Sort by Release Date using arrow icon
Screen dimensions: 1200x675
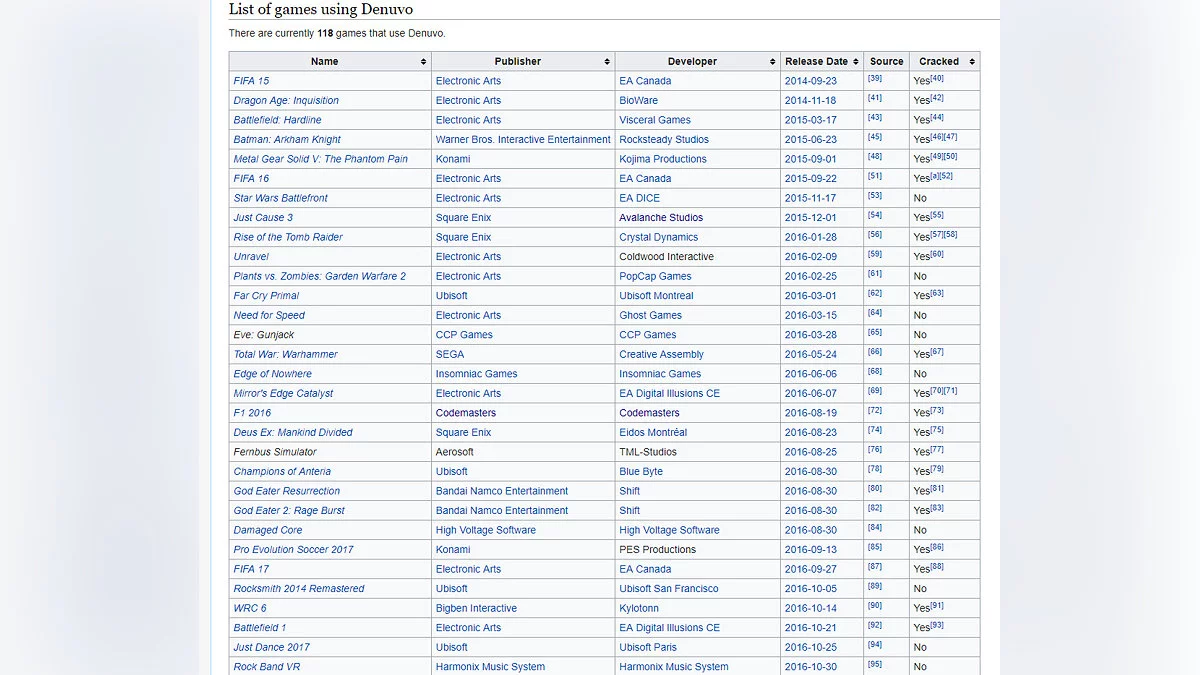click(855, 62)
